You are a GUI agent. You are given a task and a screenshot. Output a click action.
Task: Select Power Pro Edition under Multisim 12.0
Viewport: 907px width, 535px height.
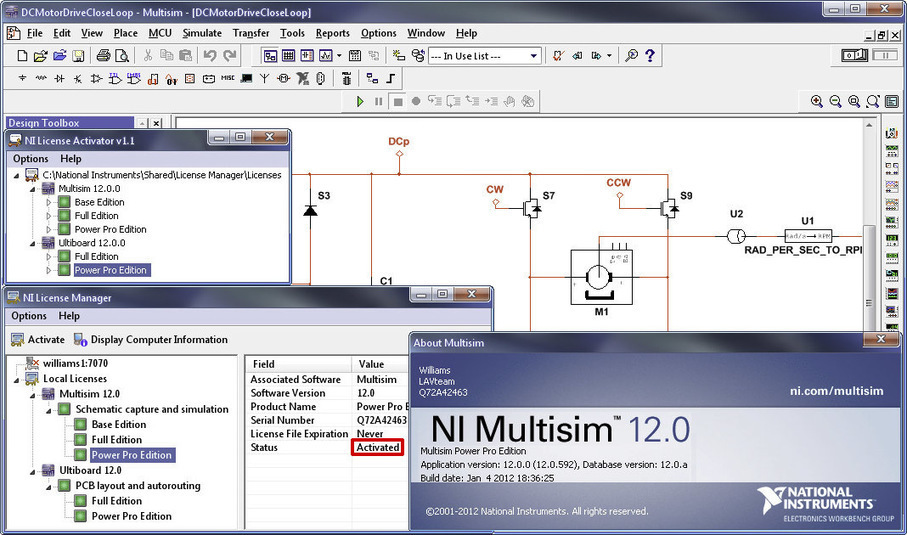coord(131,455)
